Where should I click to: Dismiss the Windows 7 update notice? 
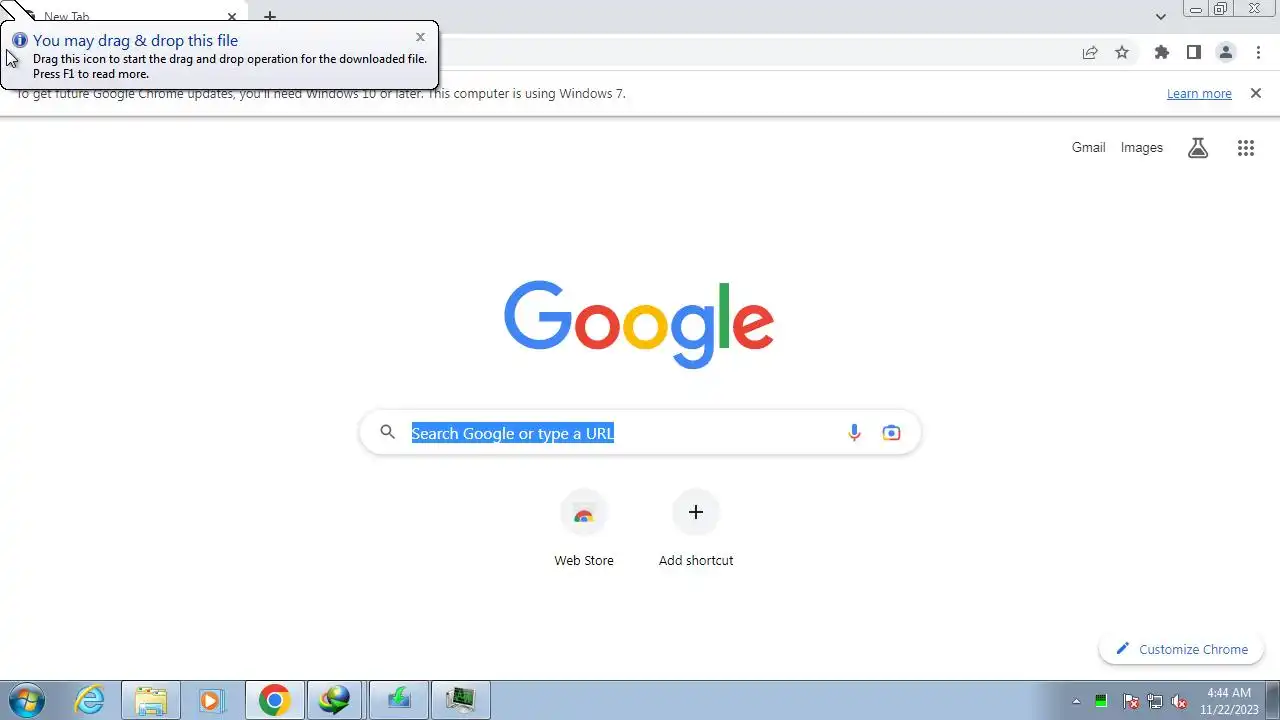pyautogui.click(x=1256, y=93)
